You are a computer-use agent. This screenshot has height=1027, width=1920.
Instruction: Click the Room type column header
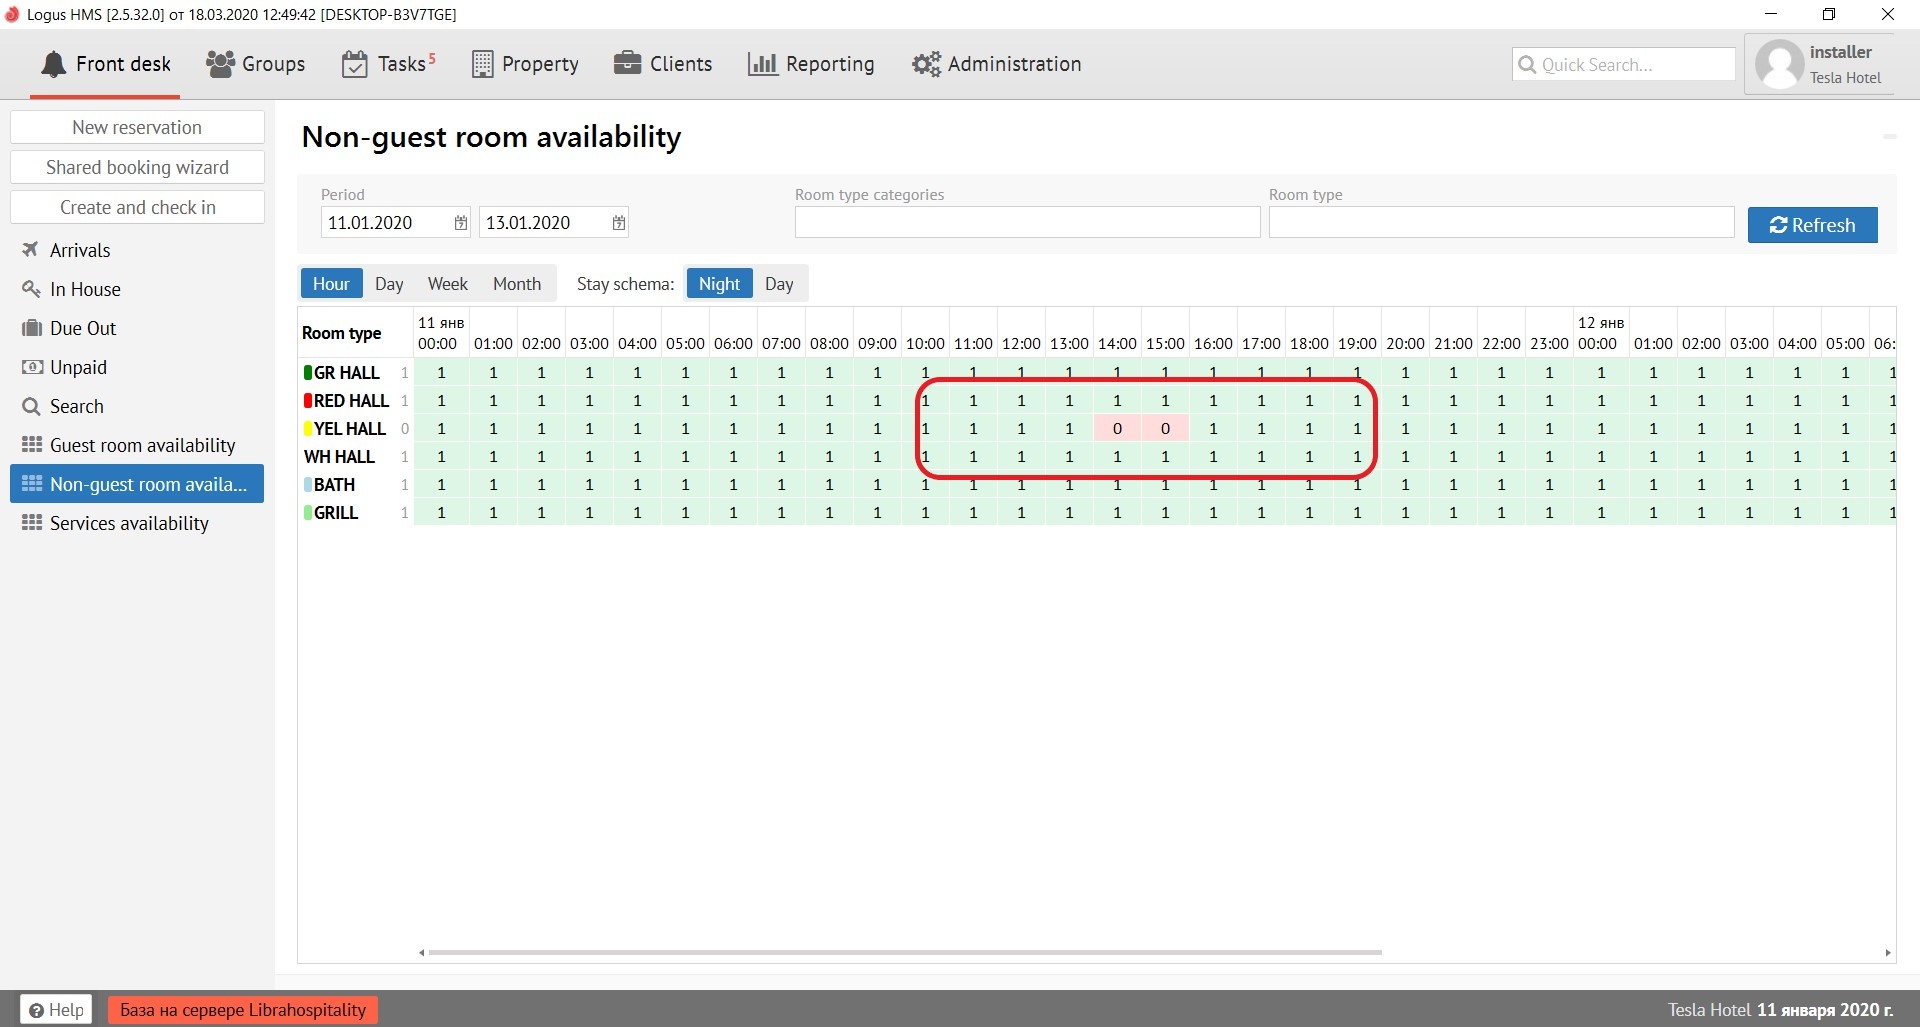tap(341, 333)
